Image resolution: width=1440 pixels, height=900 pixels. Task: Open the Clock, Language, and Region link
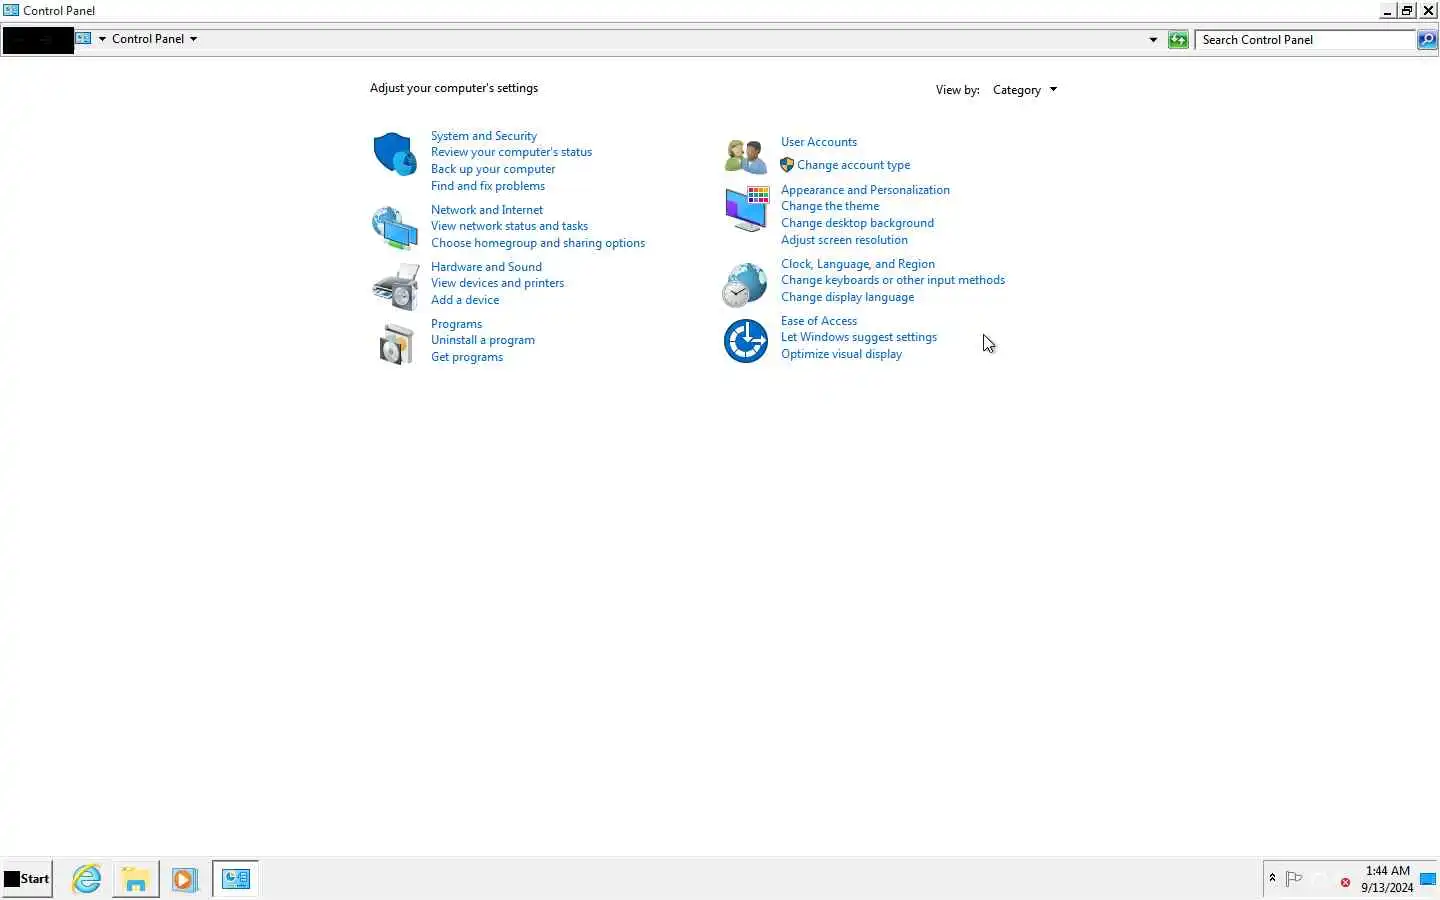[x=858, y=264]
